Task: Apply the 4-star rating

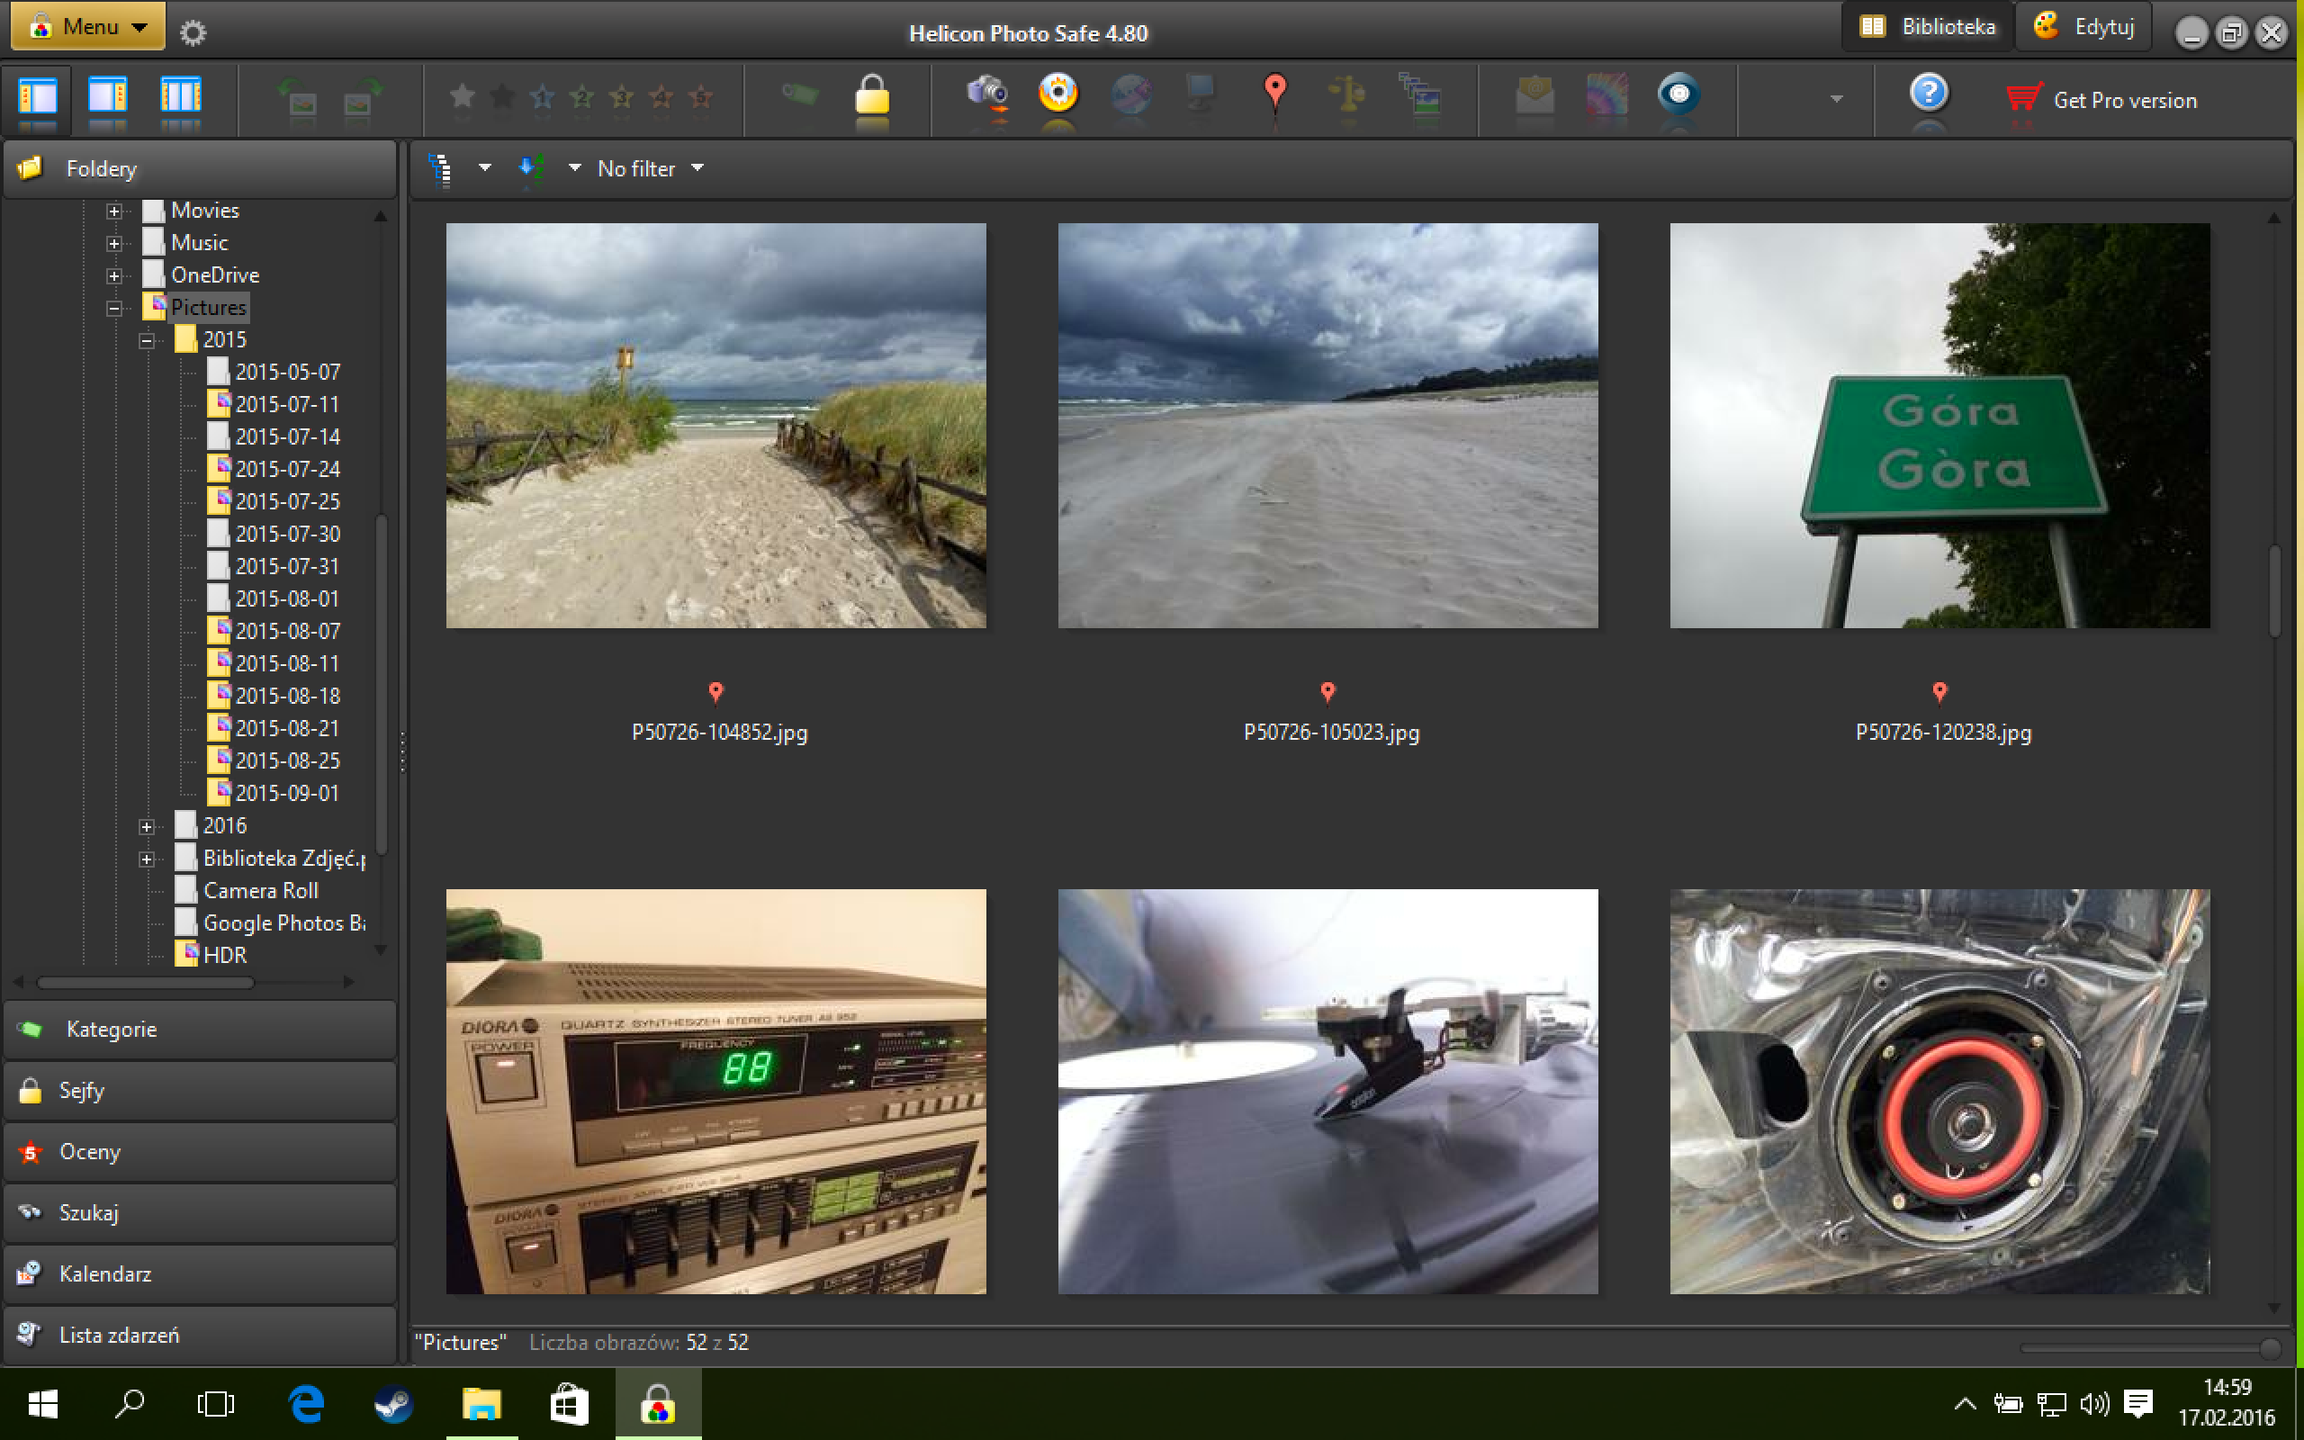Action: [x=661, y=96]
